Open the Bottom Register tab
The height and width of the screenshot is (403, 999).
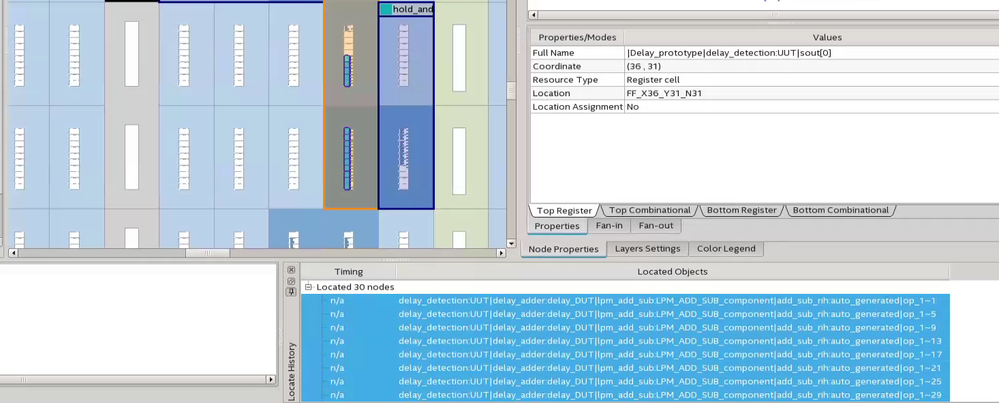(742, 210)
